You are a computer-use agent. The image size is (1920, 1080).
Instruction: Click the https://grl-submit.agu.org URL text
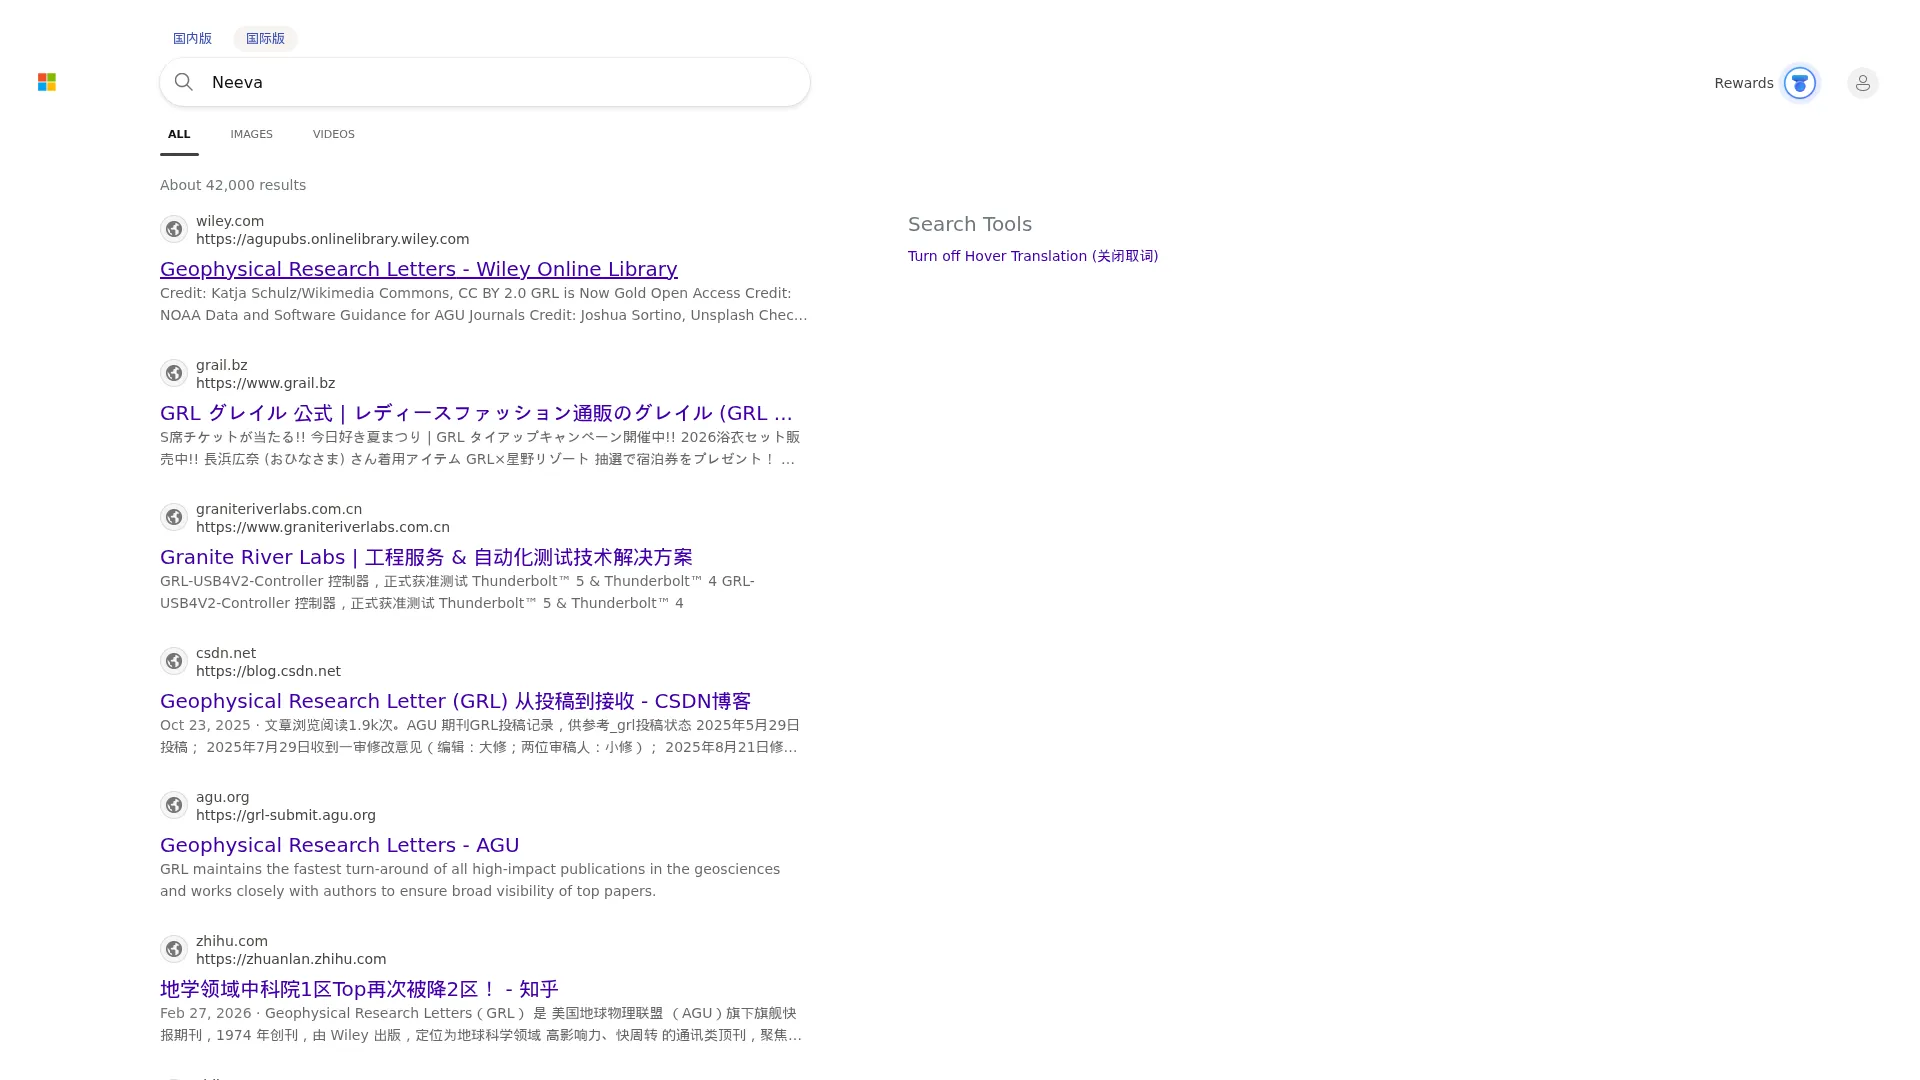point(286,815)
